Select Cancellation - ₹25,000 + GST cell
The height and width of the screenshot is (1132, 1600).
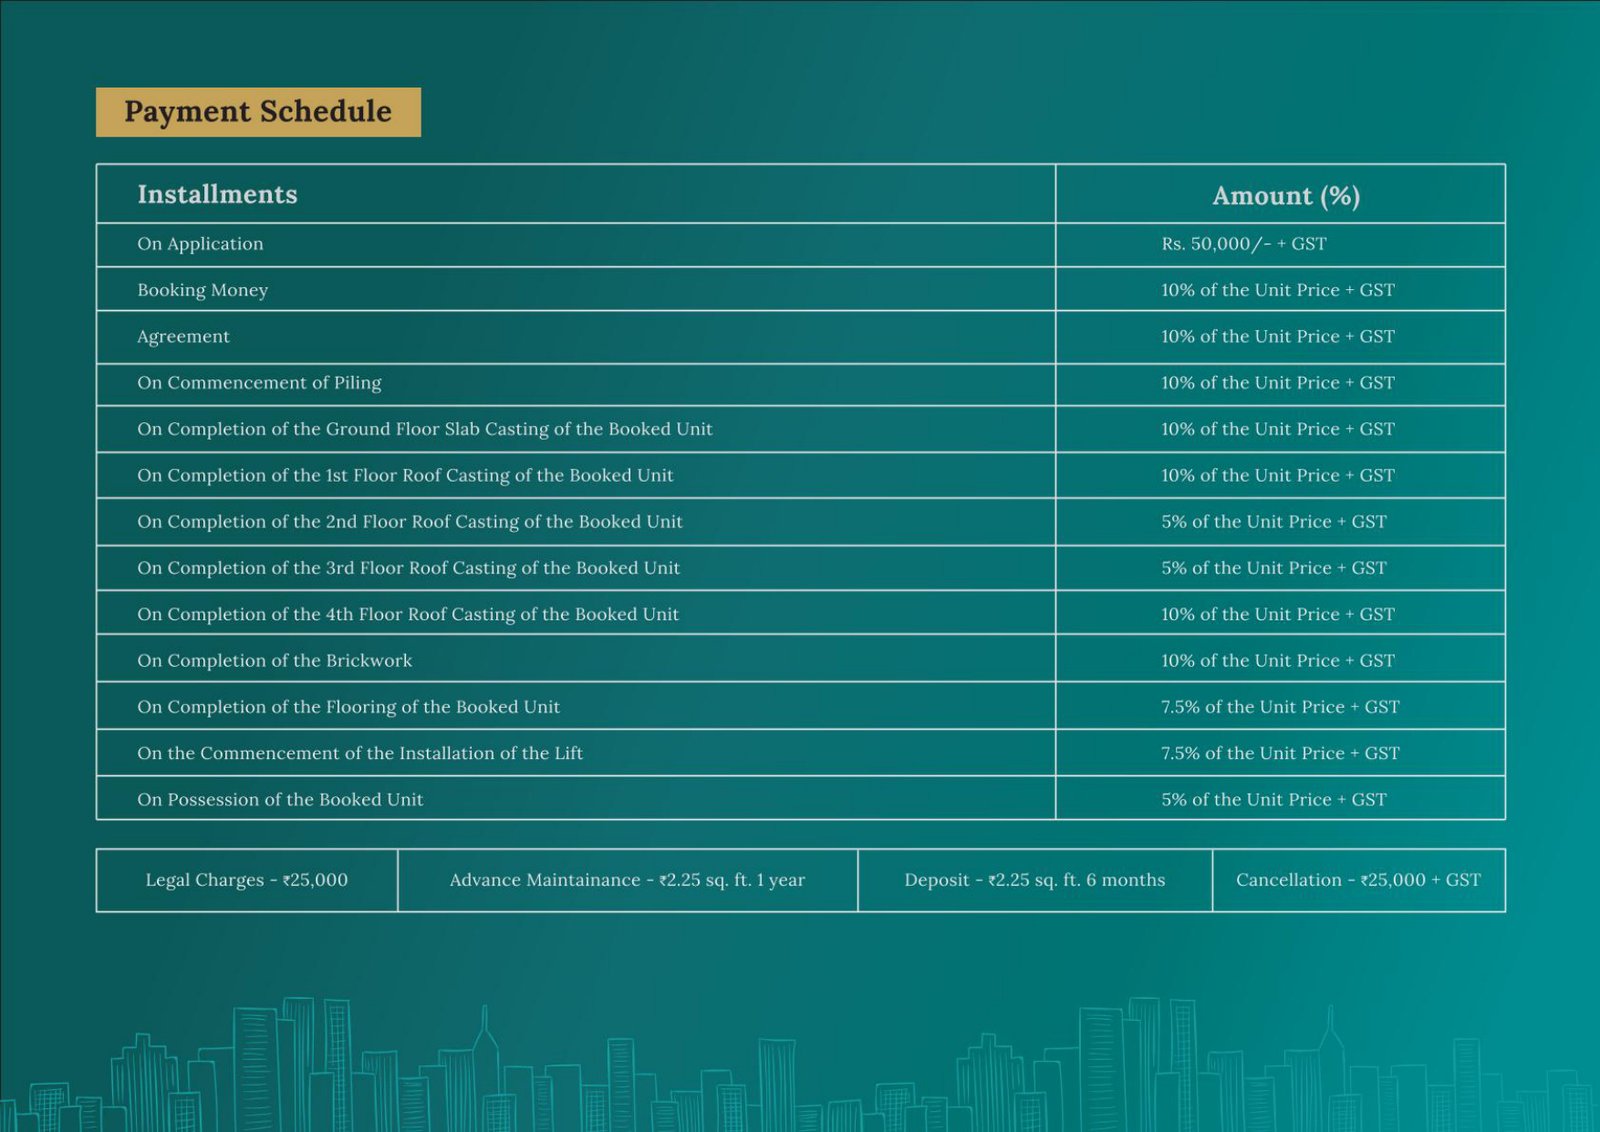pos(1359,880)
